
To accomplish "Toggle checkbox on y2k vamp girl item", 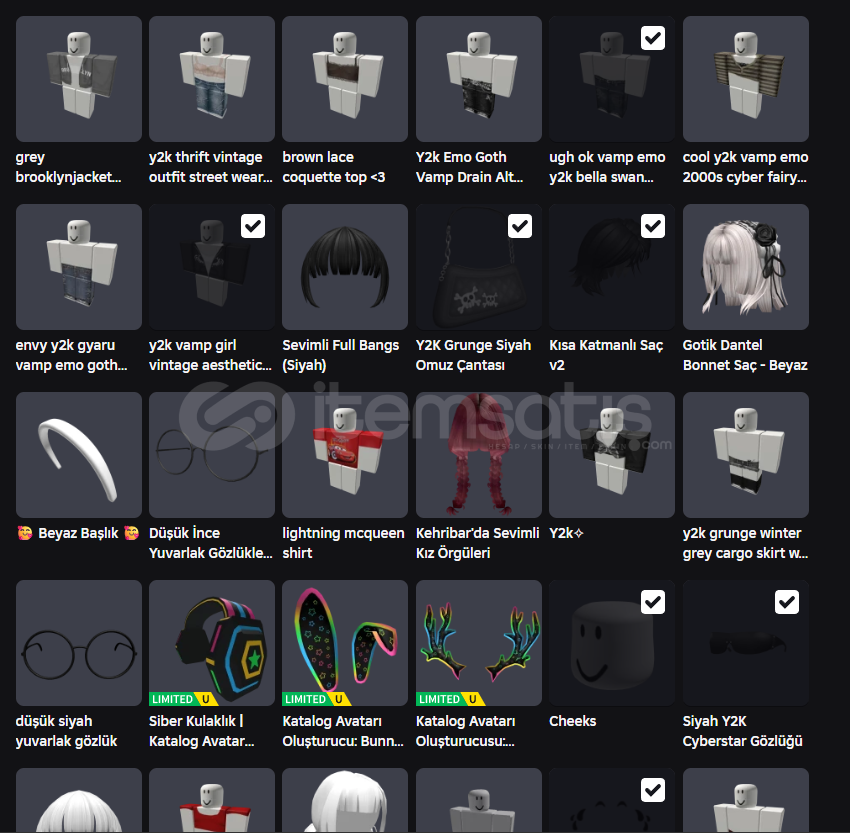I will (x=253, y=226).
